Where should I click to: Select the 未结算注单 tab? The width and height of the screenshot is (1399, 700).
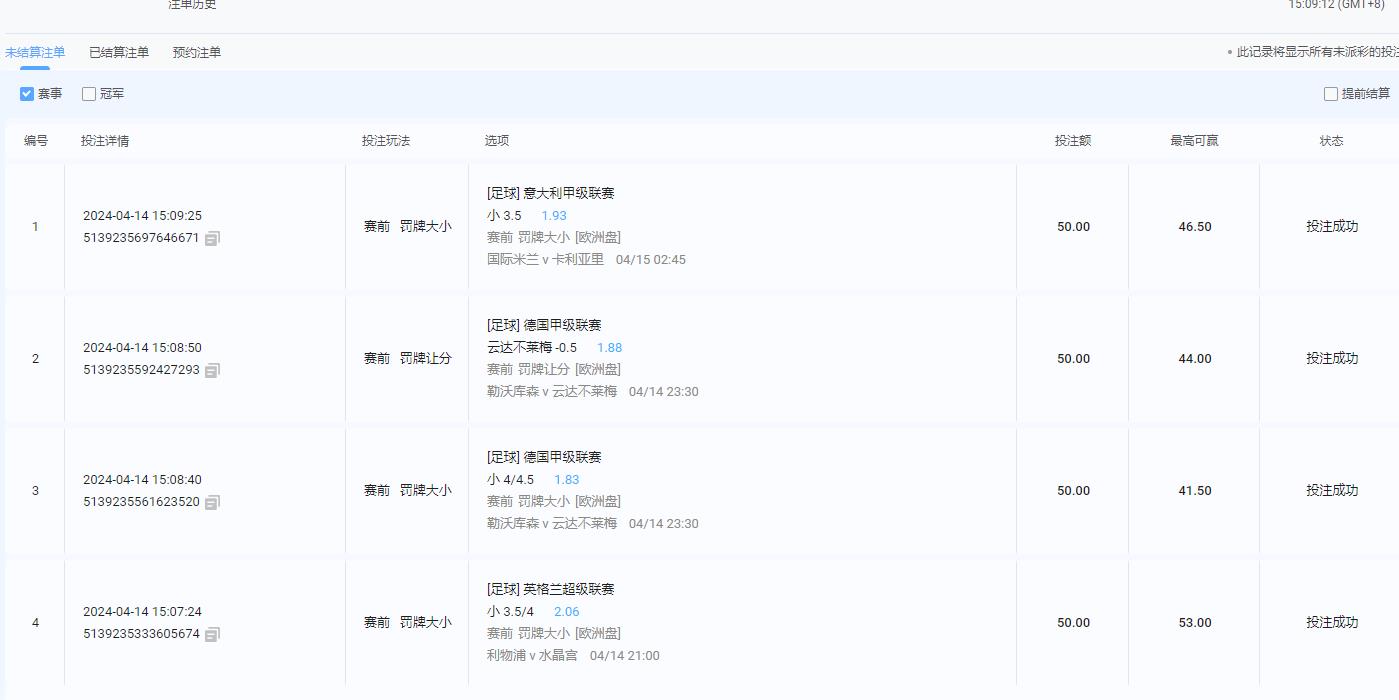34,52
